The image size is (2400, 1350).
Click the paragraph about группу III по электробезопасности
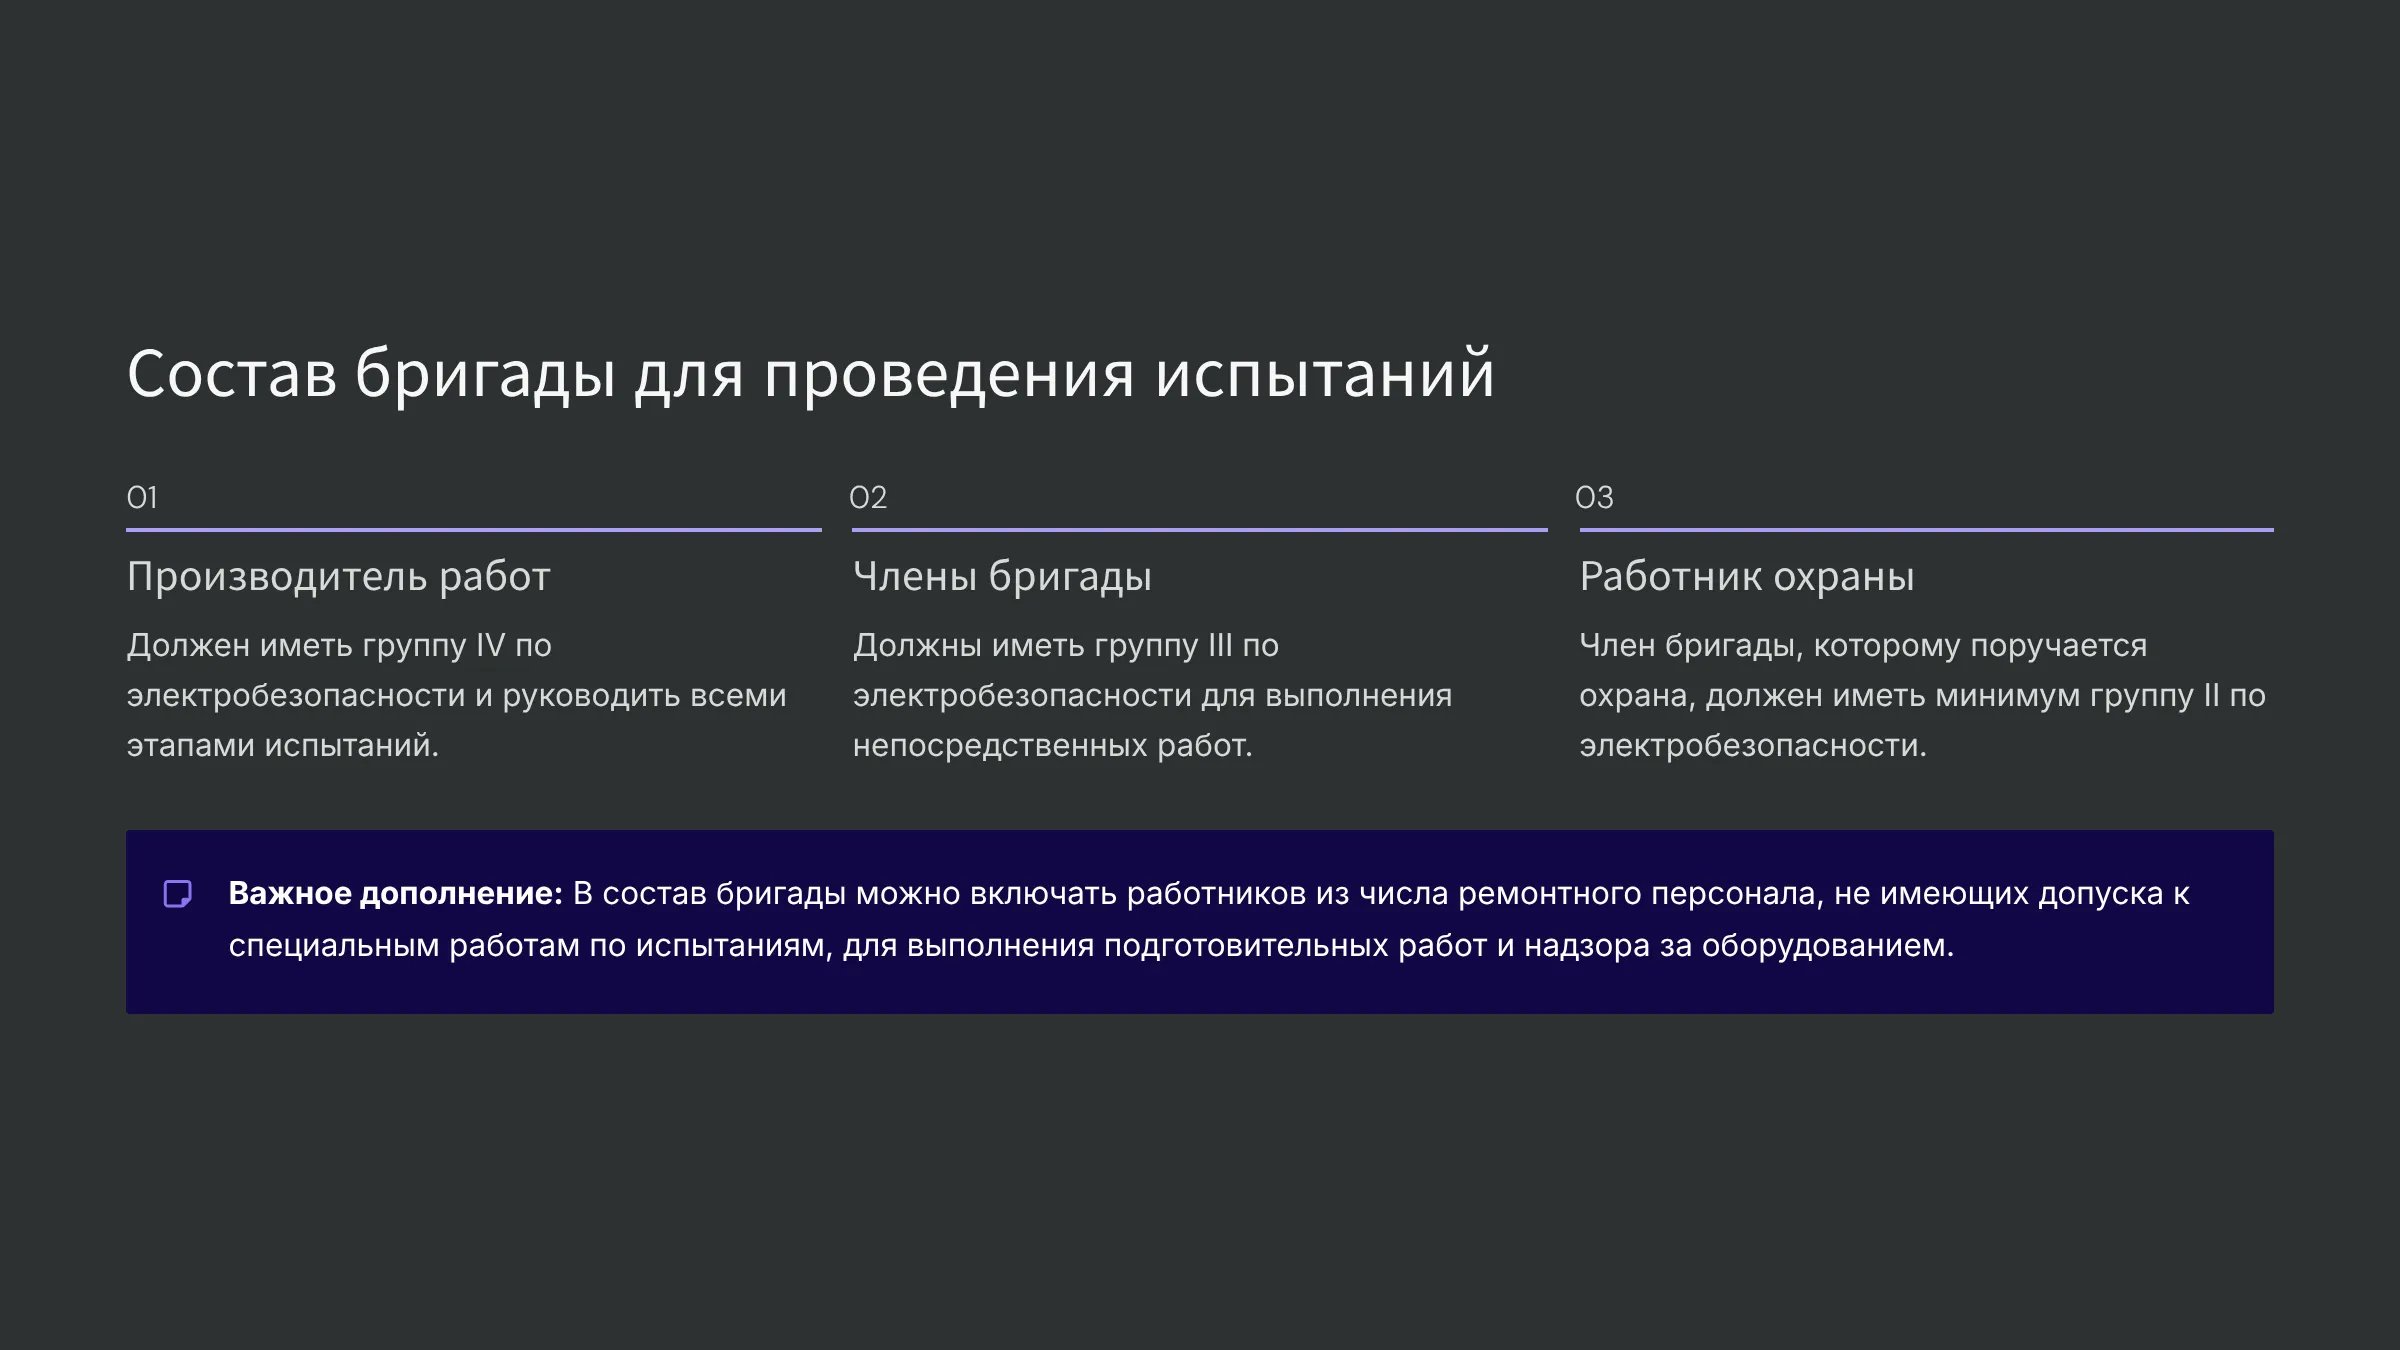point(1152,695)
